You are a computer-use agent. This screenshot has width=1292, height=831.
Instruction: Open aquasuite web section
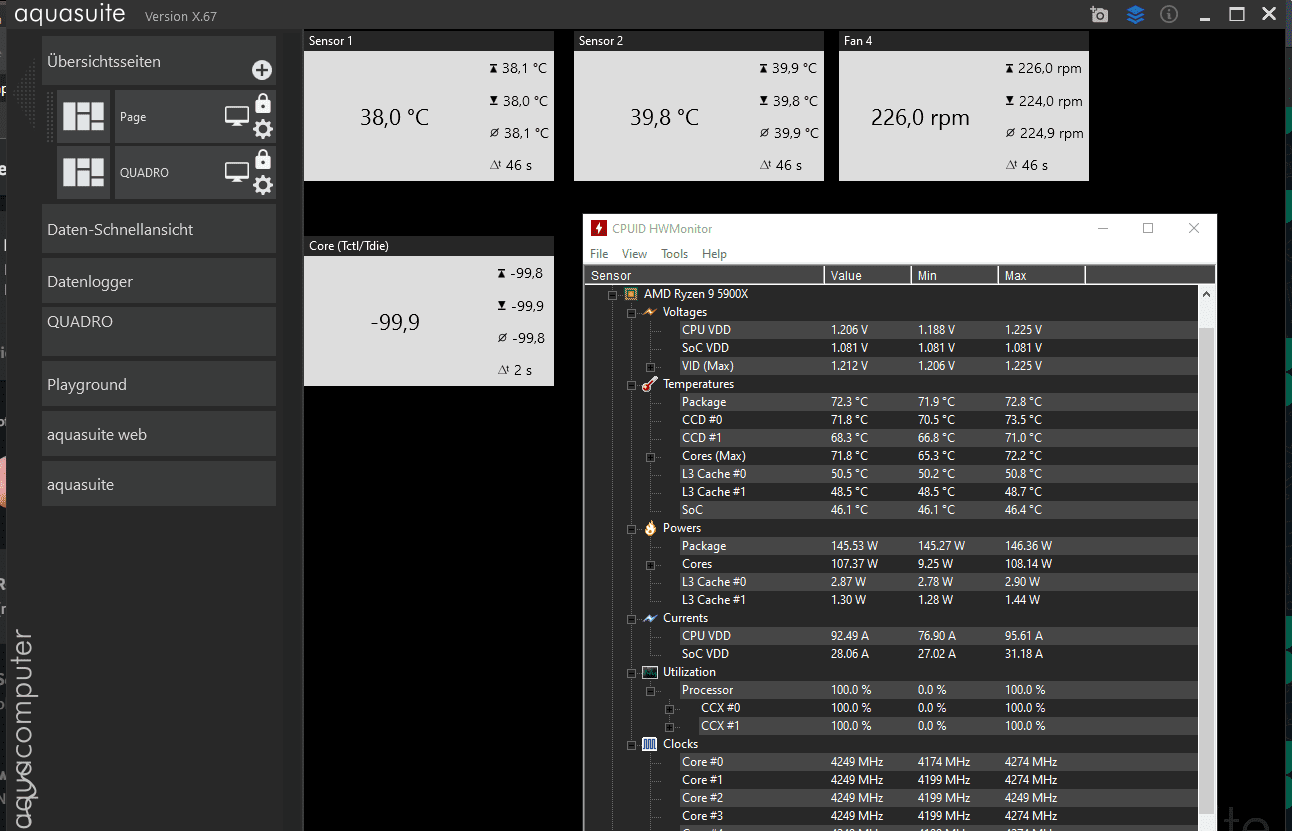click(x=159, y=434)
